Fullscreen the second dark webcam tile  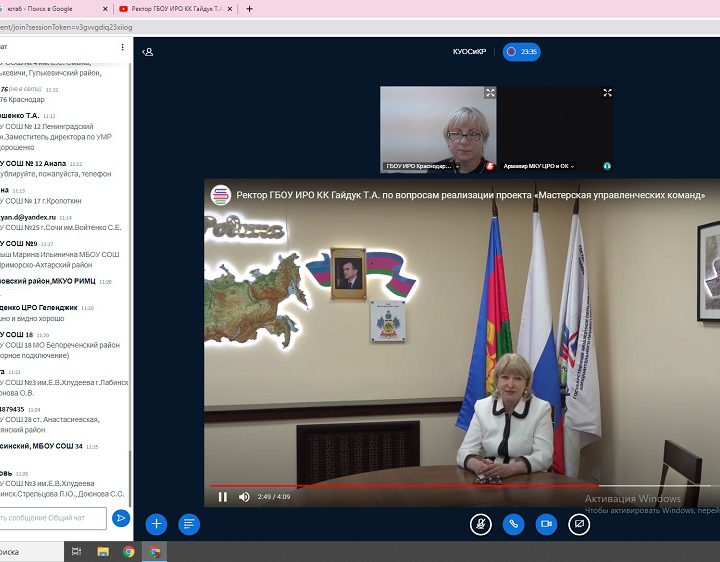[607, 93]
